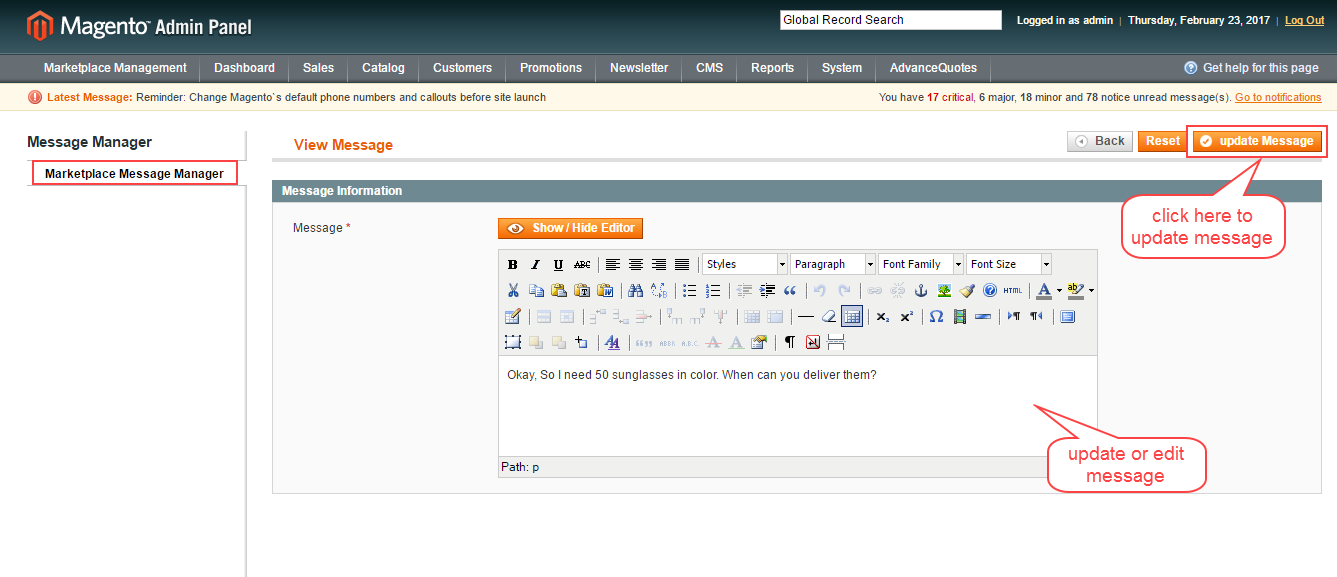The width and height of the screenshot is (1337, 577).
Task: Click the Reset button
Action: [x=1162, y=141]
